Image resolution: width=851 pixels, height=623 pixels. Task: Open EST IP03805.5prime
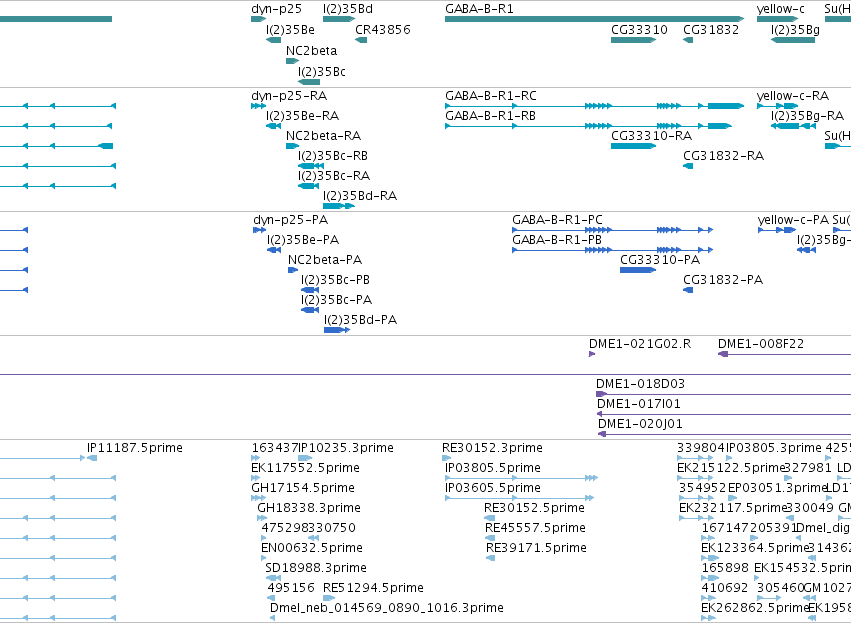493,468
